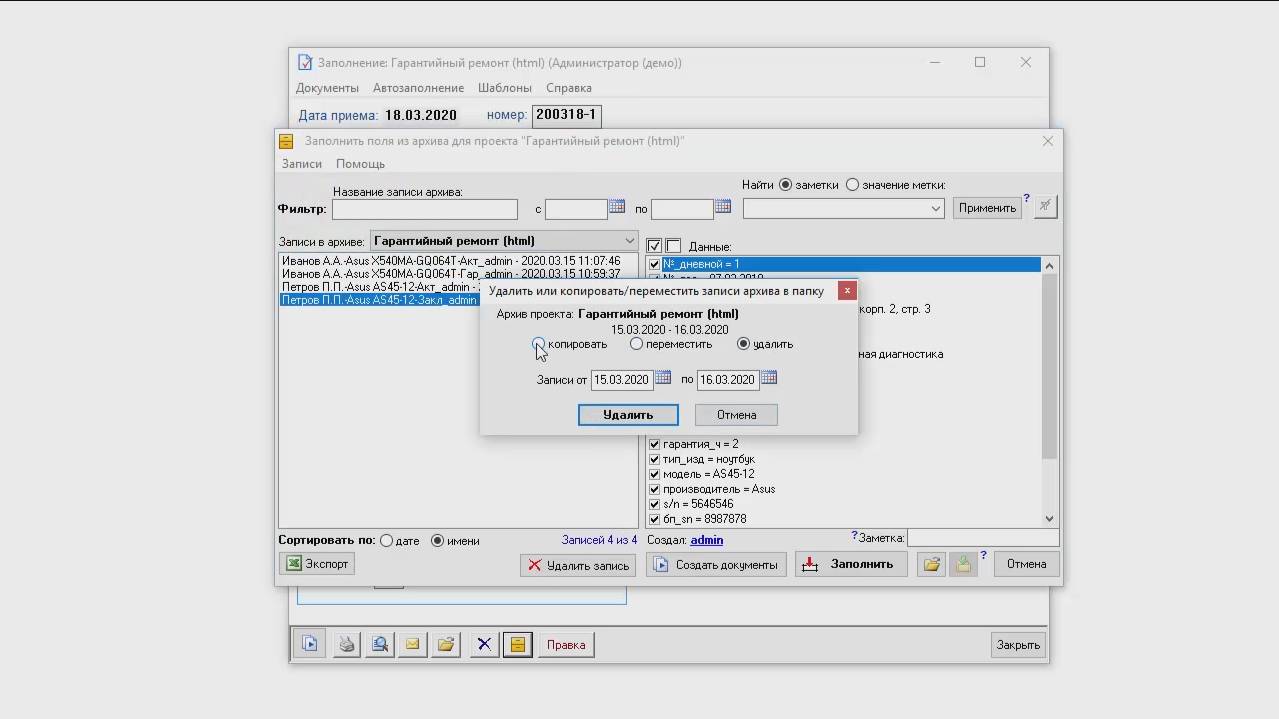This screenshot has width=1279, height=719.
Task: Click the clear filter icon beside Применить
Action: (1045, 207)
